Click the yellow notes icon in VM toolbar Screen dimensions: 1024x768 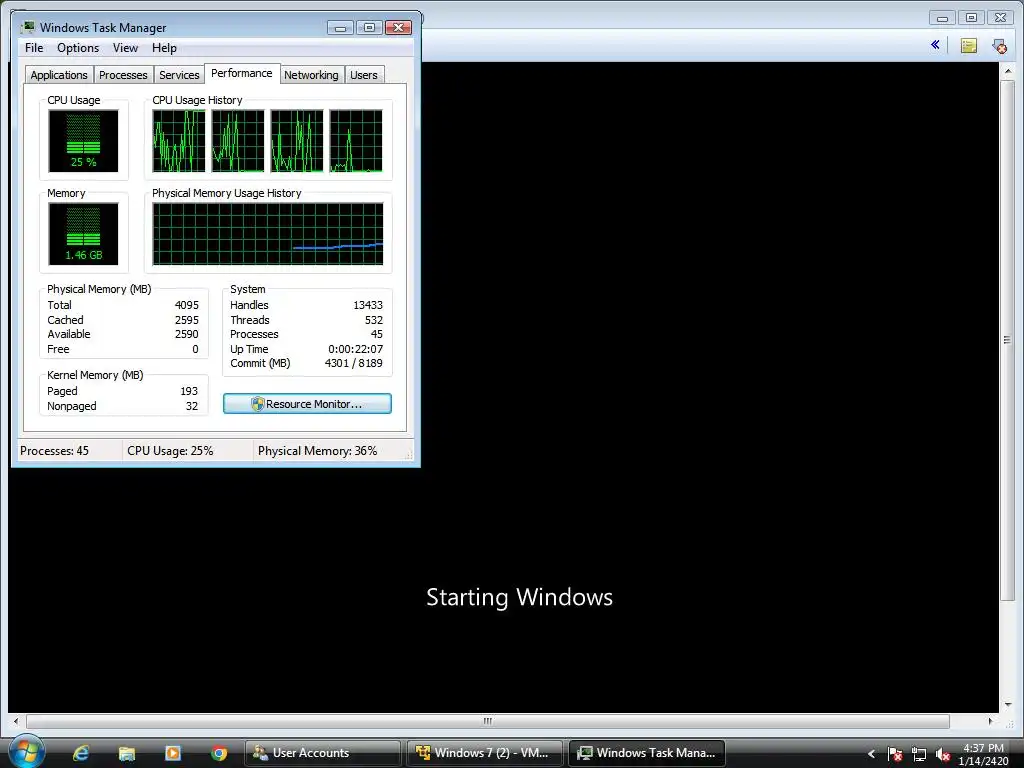(968, 45)
